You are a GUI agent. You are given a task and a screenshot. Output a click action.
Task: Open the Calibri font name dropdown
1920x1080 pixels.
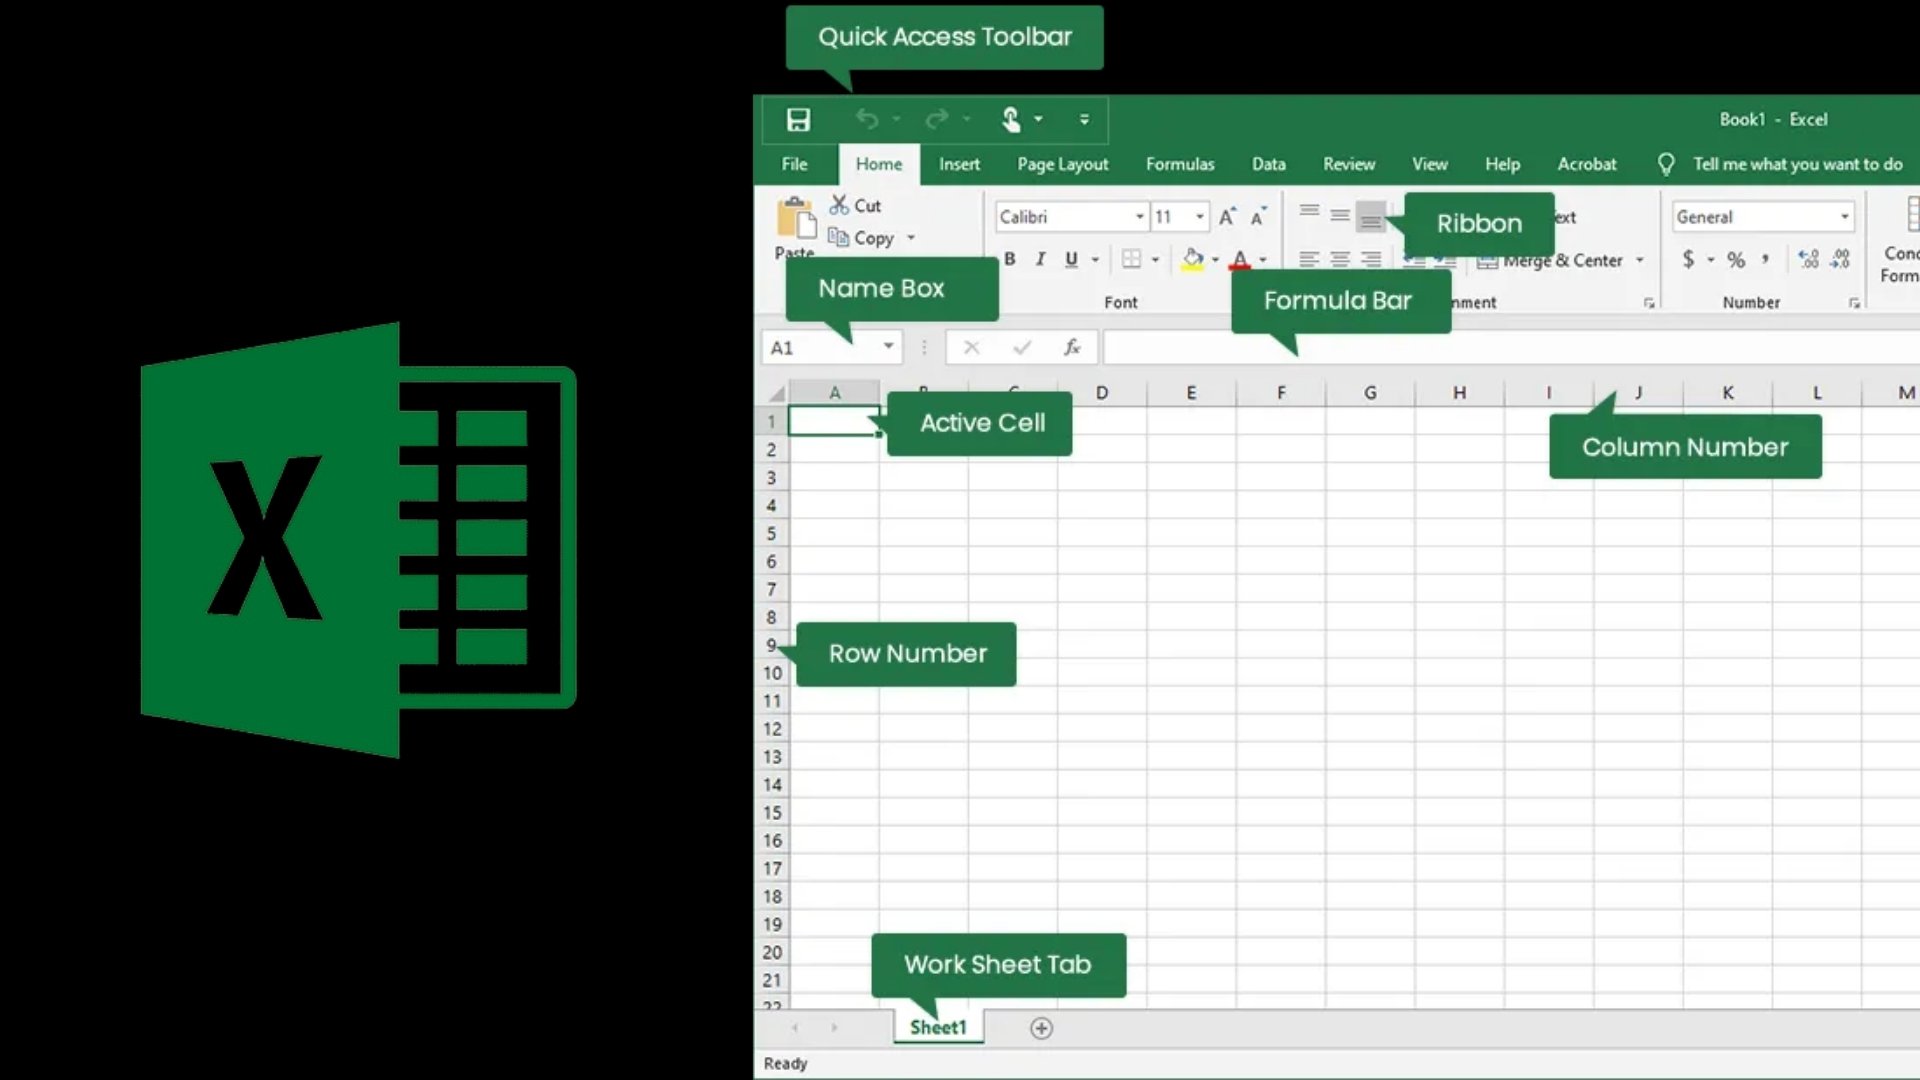click(1139, 217)
